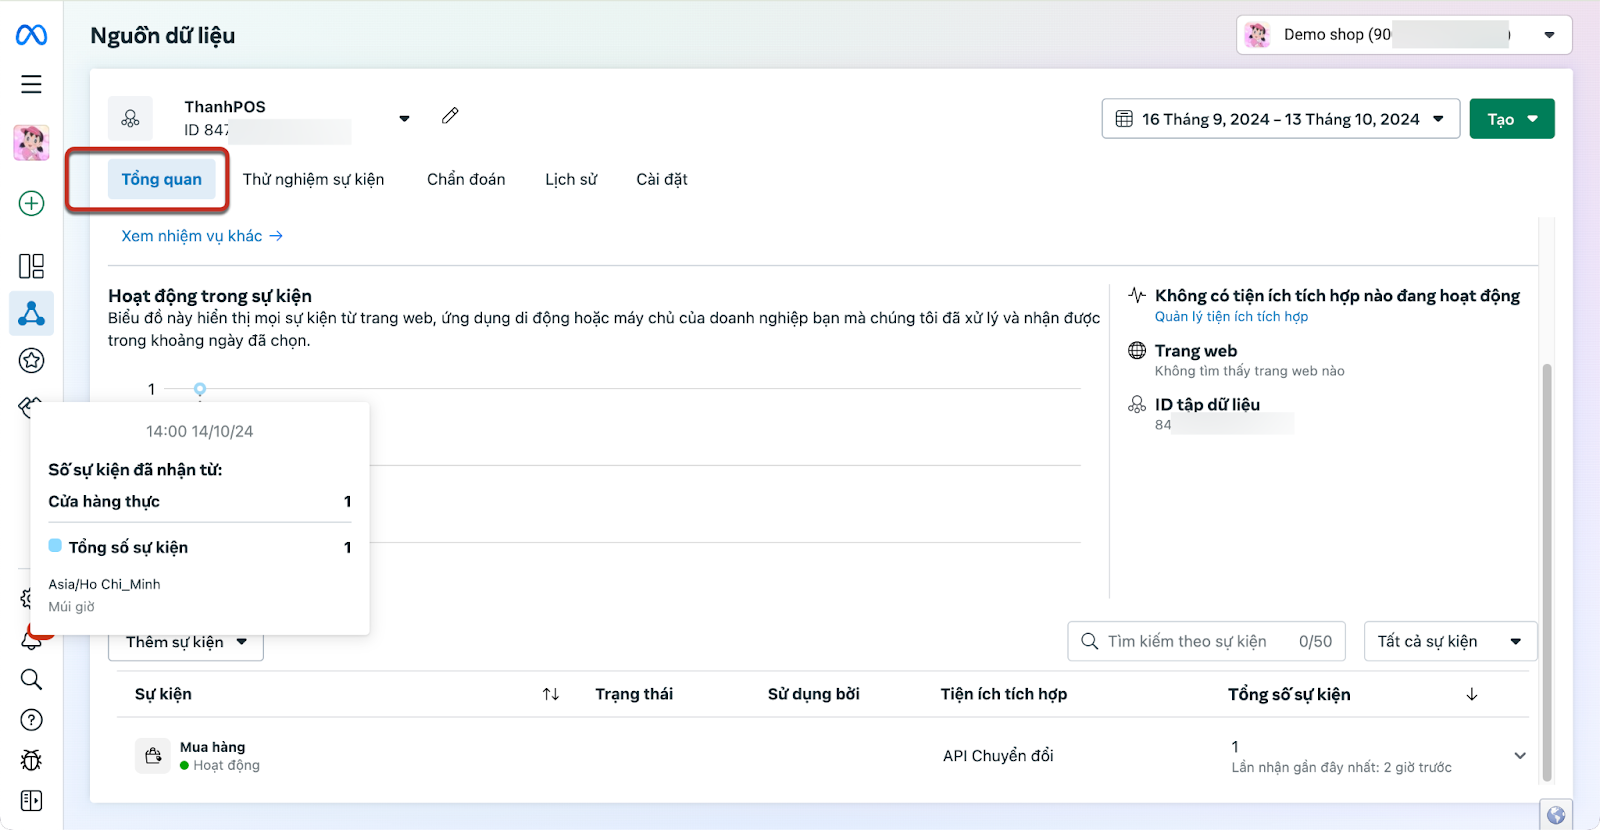
Task: Click the pencil edit name icon
Action: [x=450, y=116]
